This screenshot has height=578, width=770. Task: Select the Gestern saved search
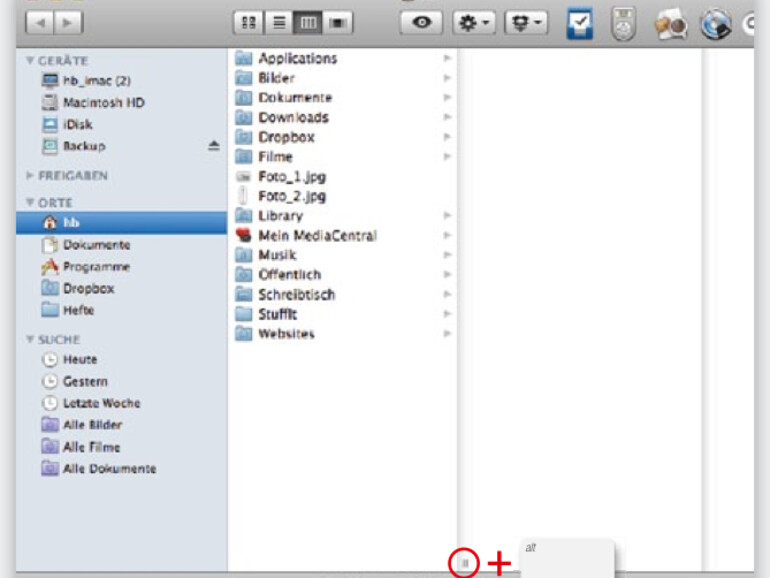(121, 381)
